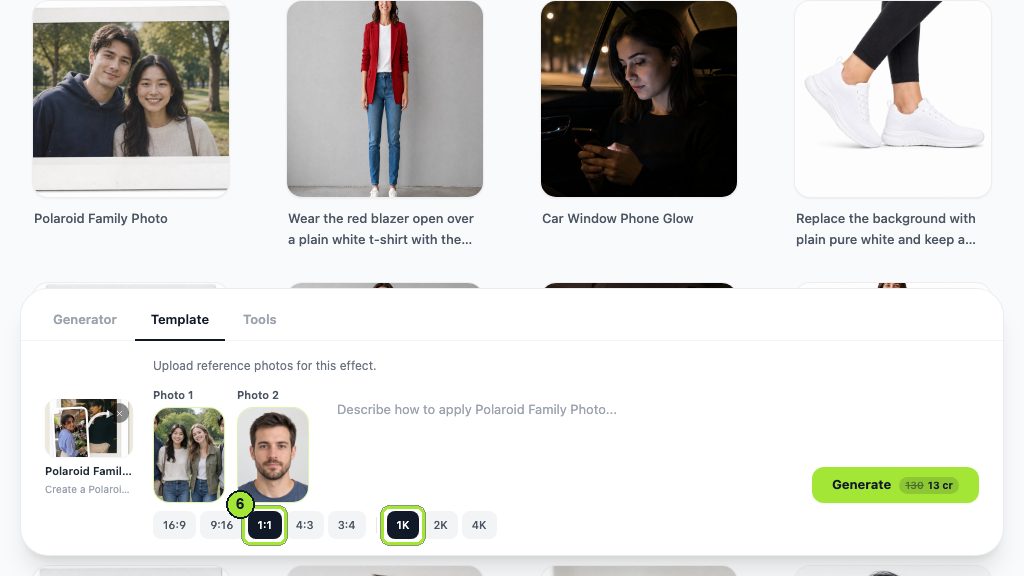Remove the selected Polaroid Family template
Image resolution: width=1024 pixels, height=576 pixels.
point(120,413)
